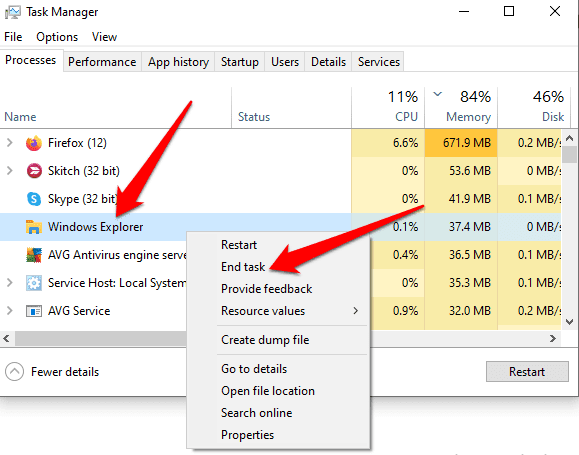Choose Provide feedback in context menu
The width and height of the screenshot is (579, 455).
pos(267,288)
